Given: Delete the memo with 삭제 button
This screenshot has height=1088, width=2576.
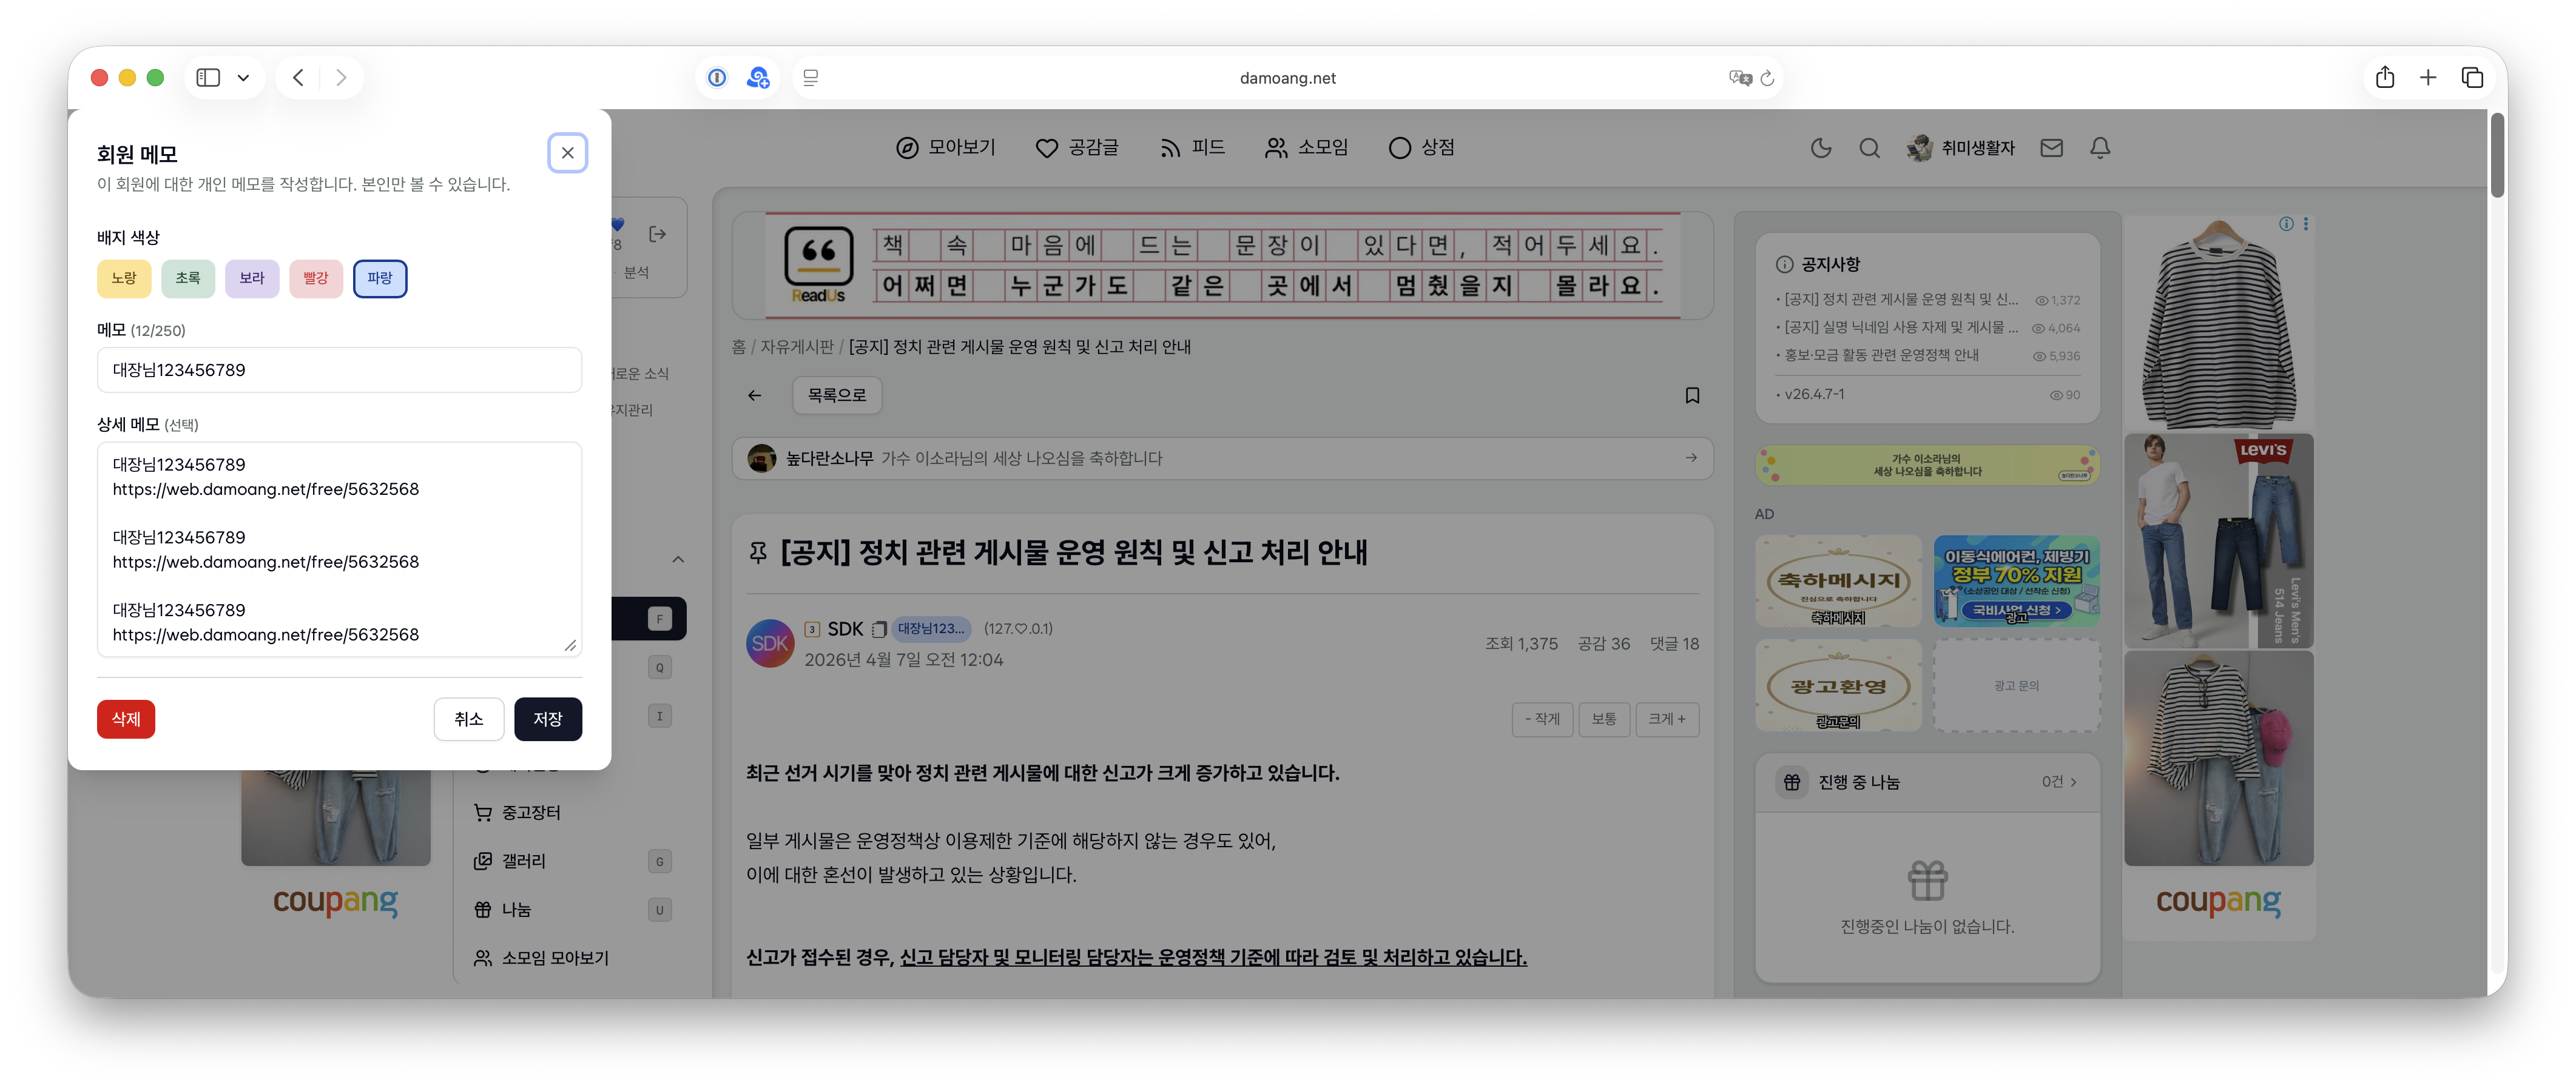Looking at the screenshot, I should coord(126,719).
